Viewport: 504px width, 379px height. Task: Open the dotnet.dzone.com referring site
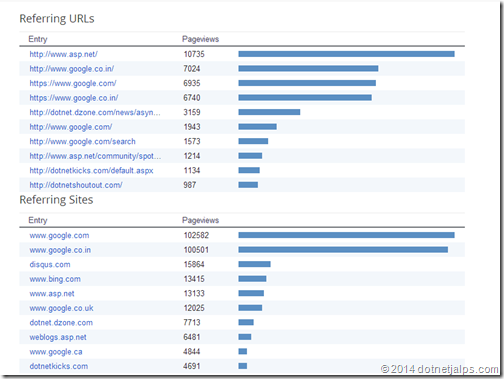pyautogui.click(x=61, y=323)
